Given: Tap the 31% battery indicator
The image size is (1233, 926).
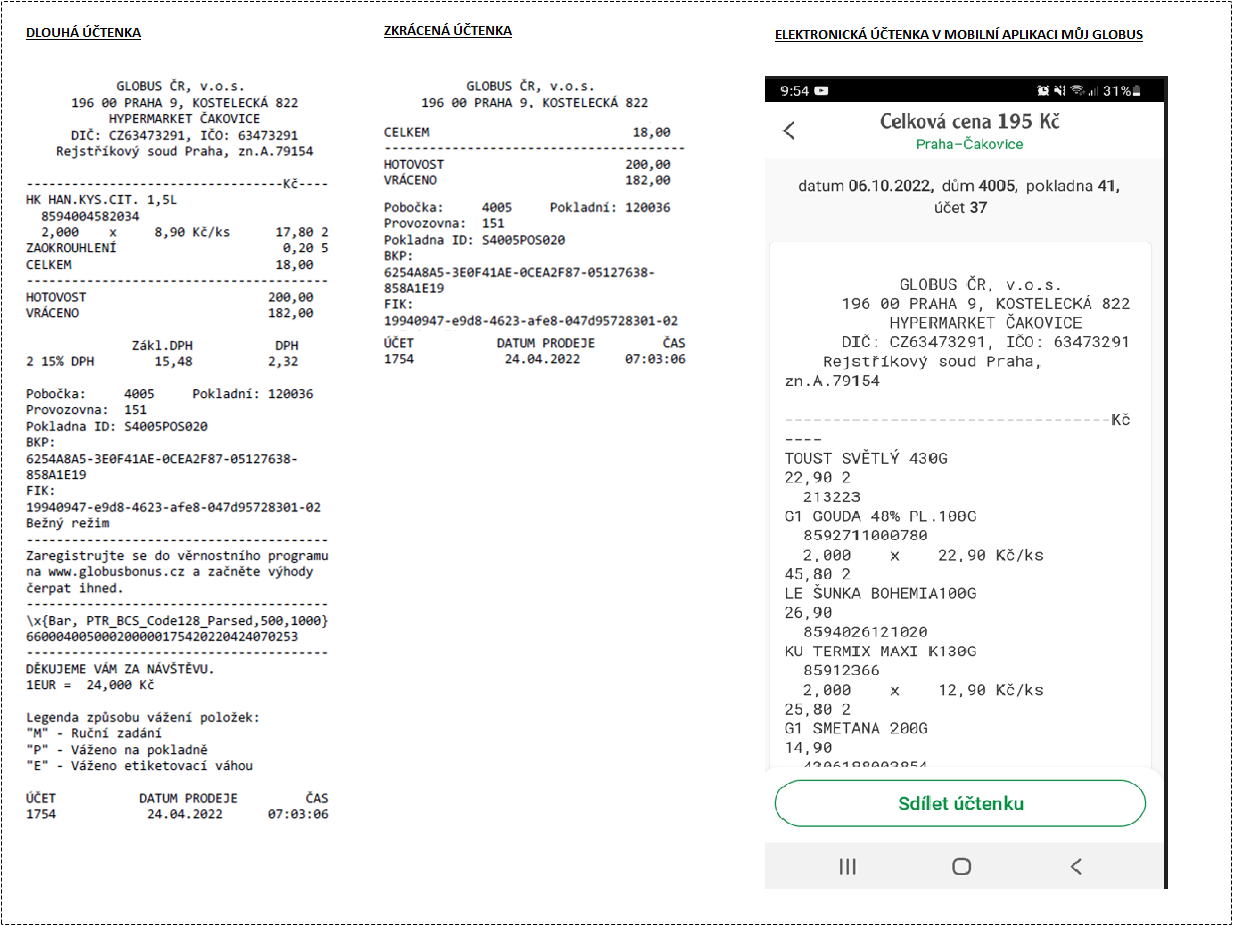Looking at the screenshot, I should (1122, 91).
